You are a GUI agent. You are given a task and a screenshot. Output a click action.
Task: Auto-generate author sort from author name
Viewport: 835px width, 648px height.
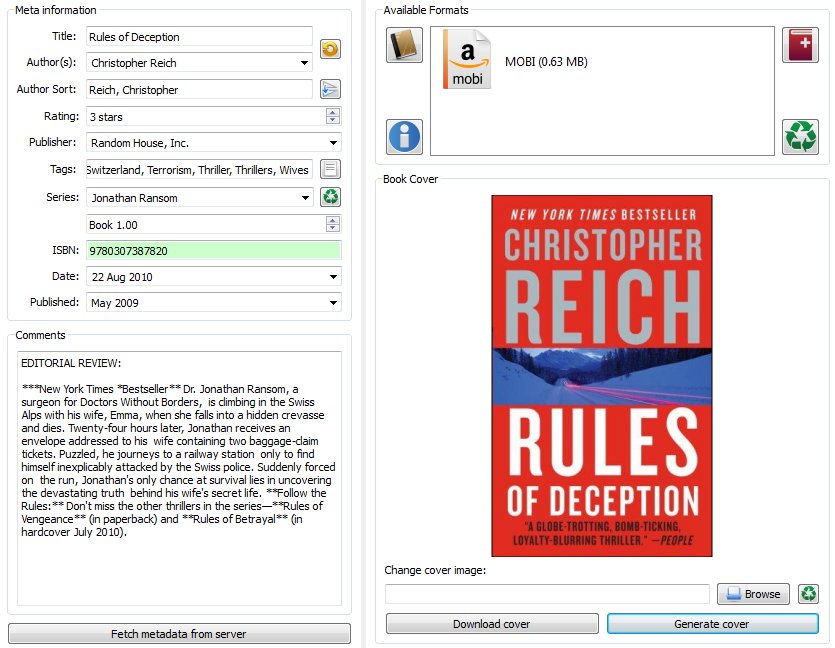[330, 89]
